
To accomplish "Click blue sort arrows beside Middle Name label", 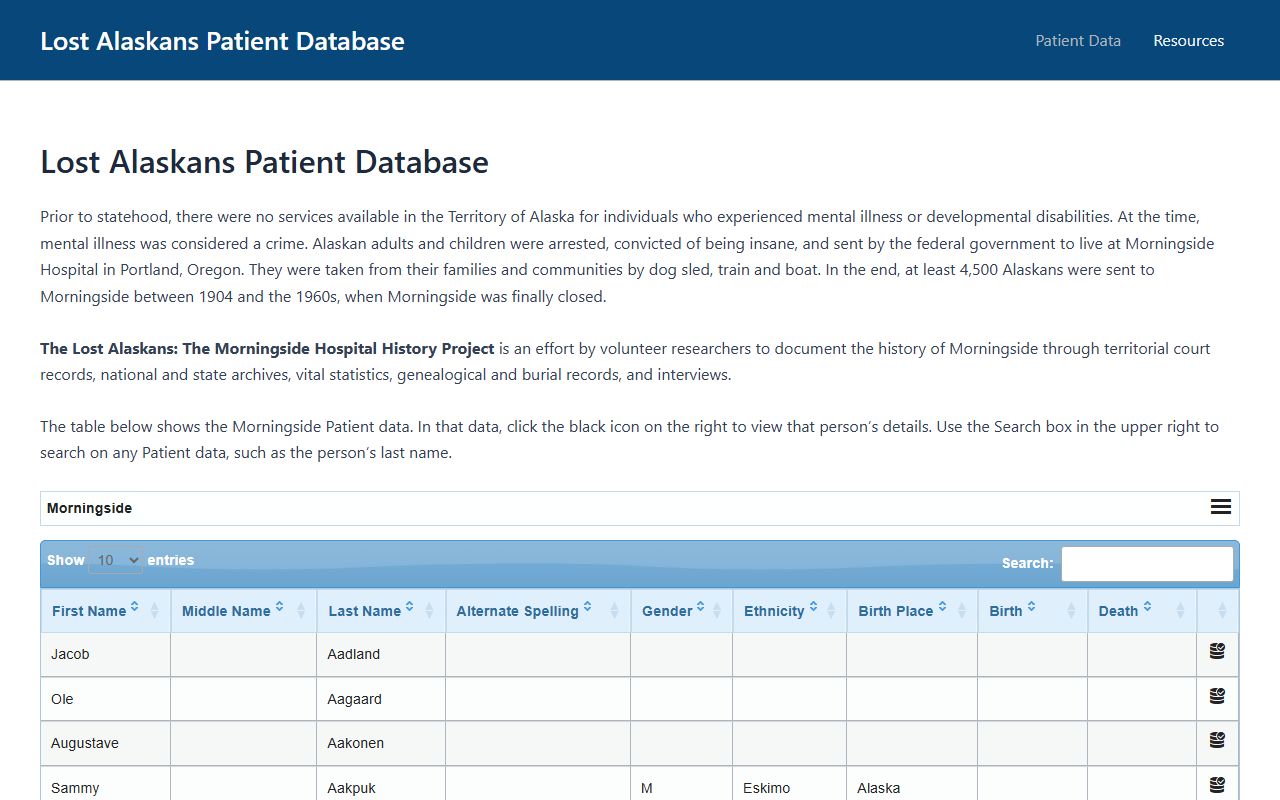I will pos(279,608).
